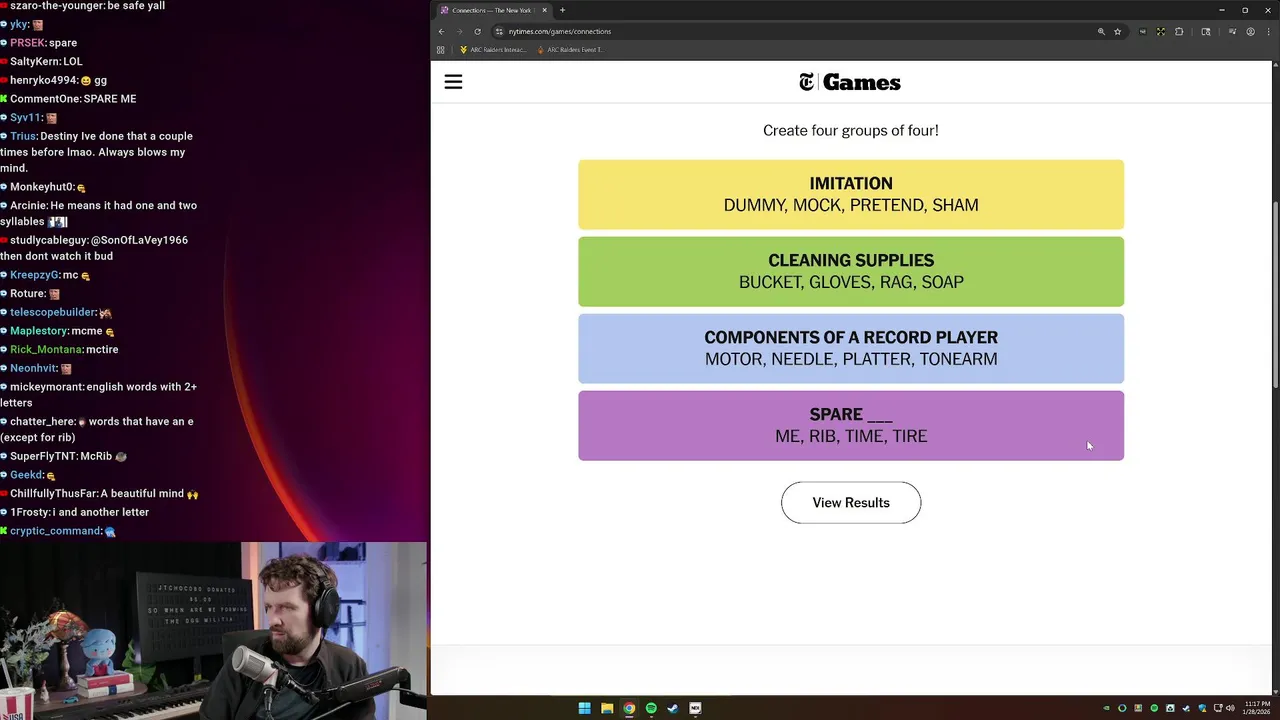Screen dimensions: 1280x720
Task: Open the NYT Games hamburger menu
Action: [453, 82]
